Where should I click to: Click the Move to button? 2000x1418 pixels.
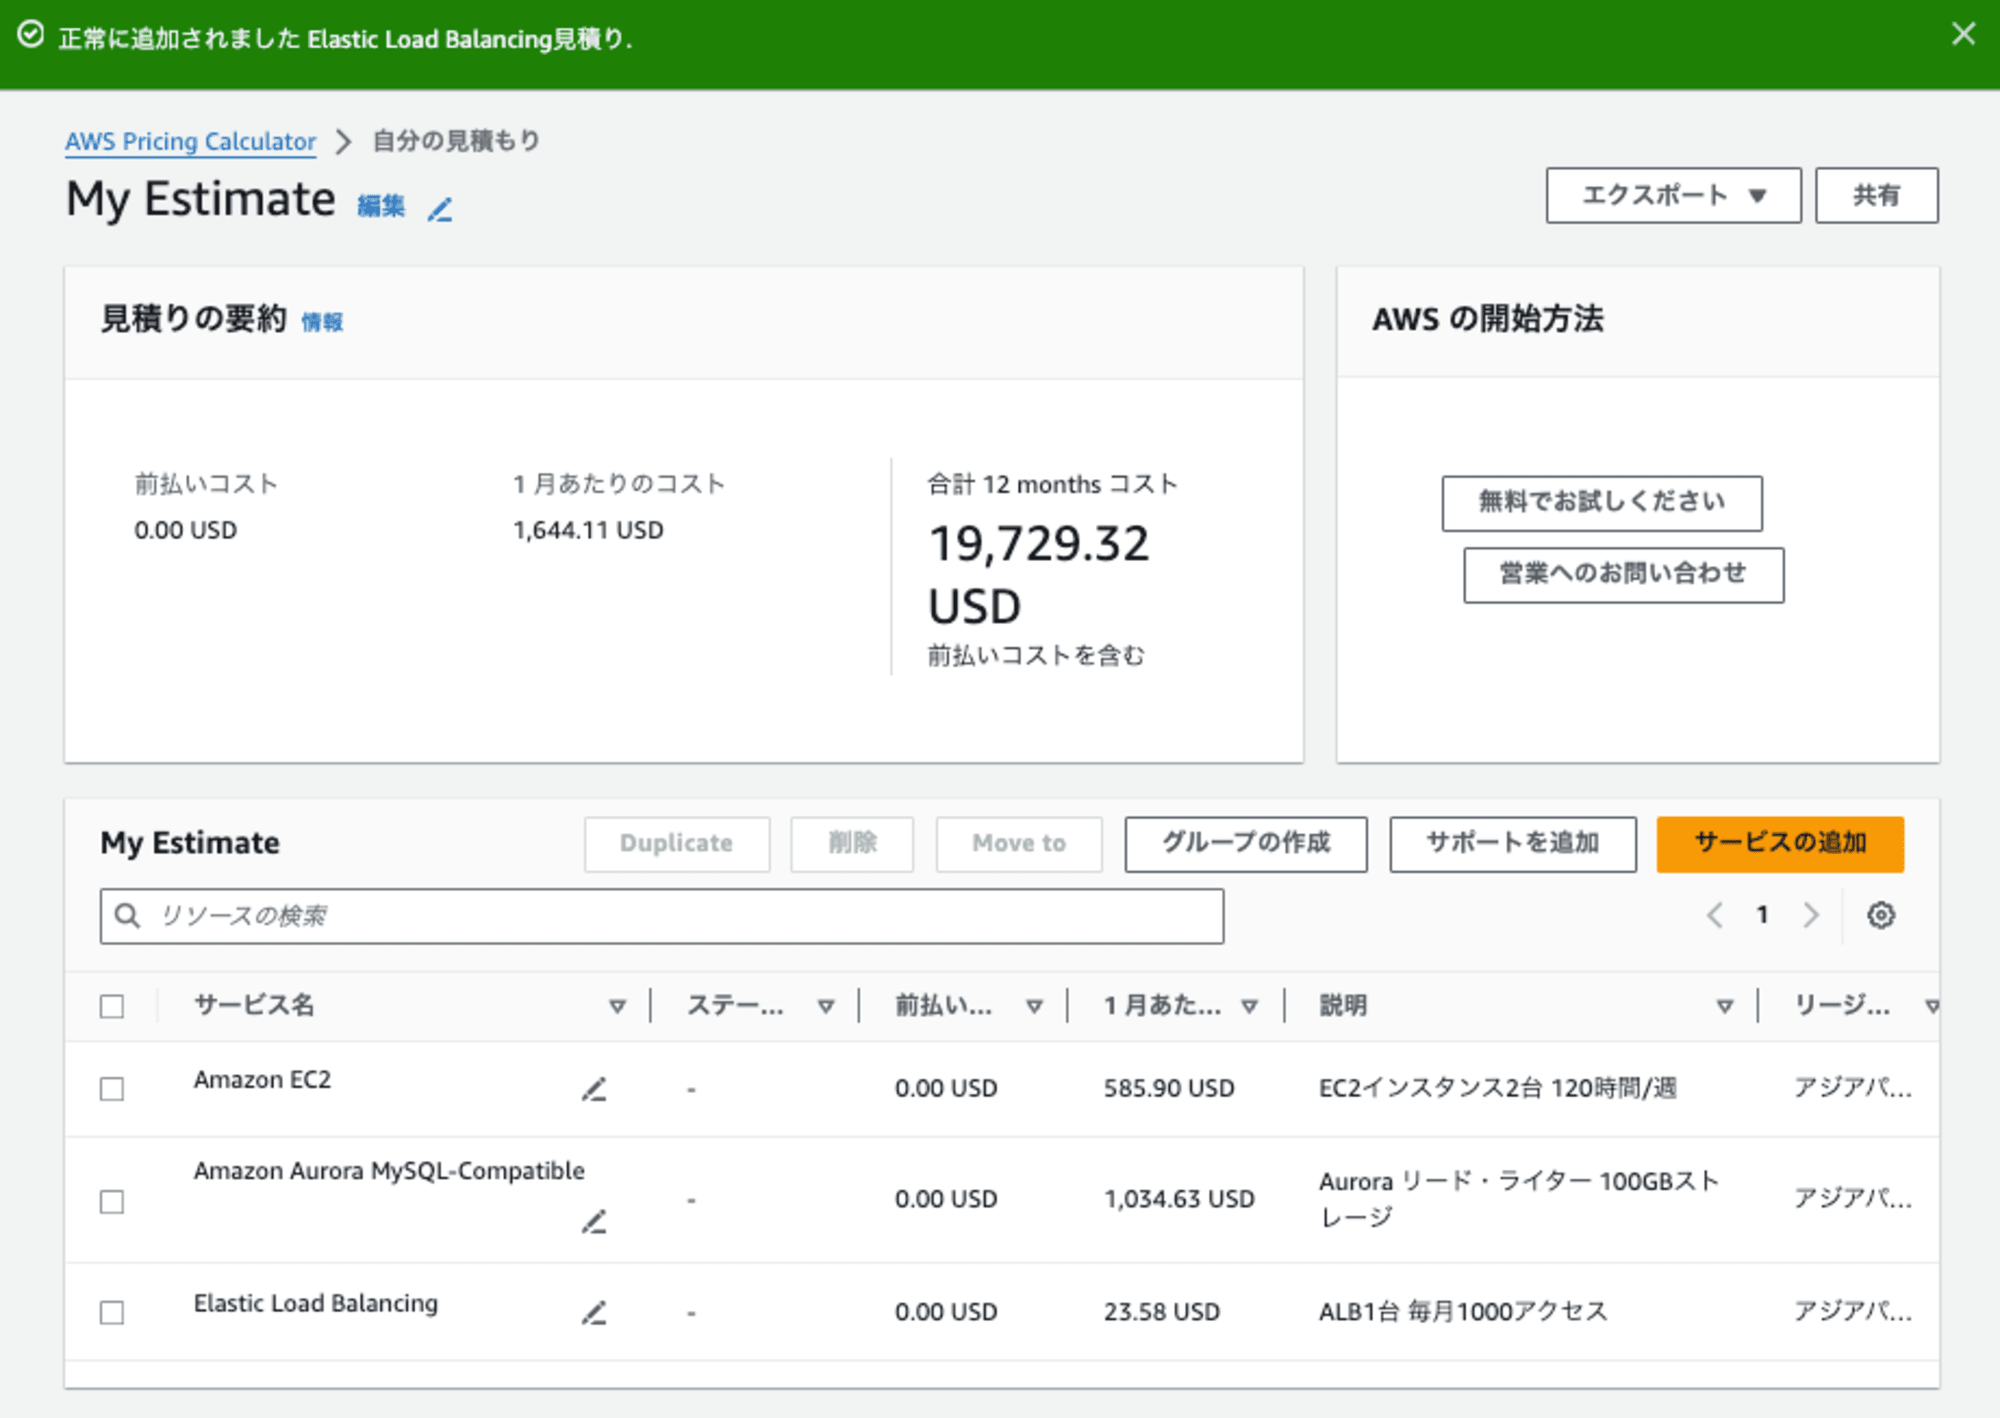coord(1019,844)
